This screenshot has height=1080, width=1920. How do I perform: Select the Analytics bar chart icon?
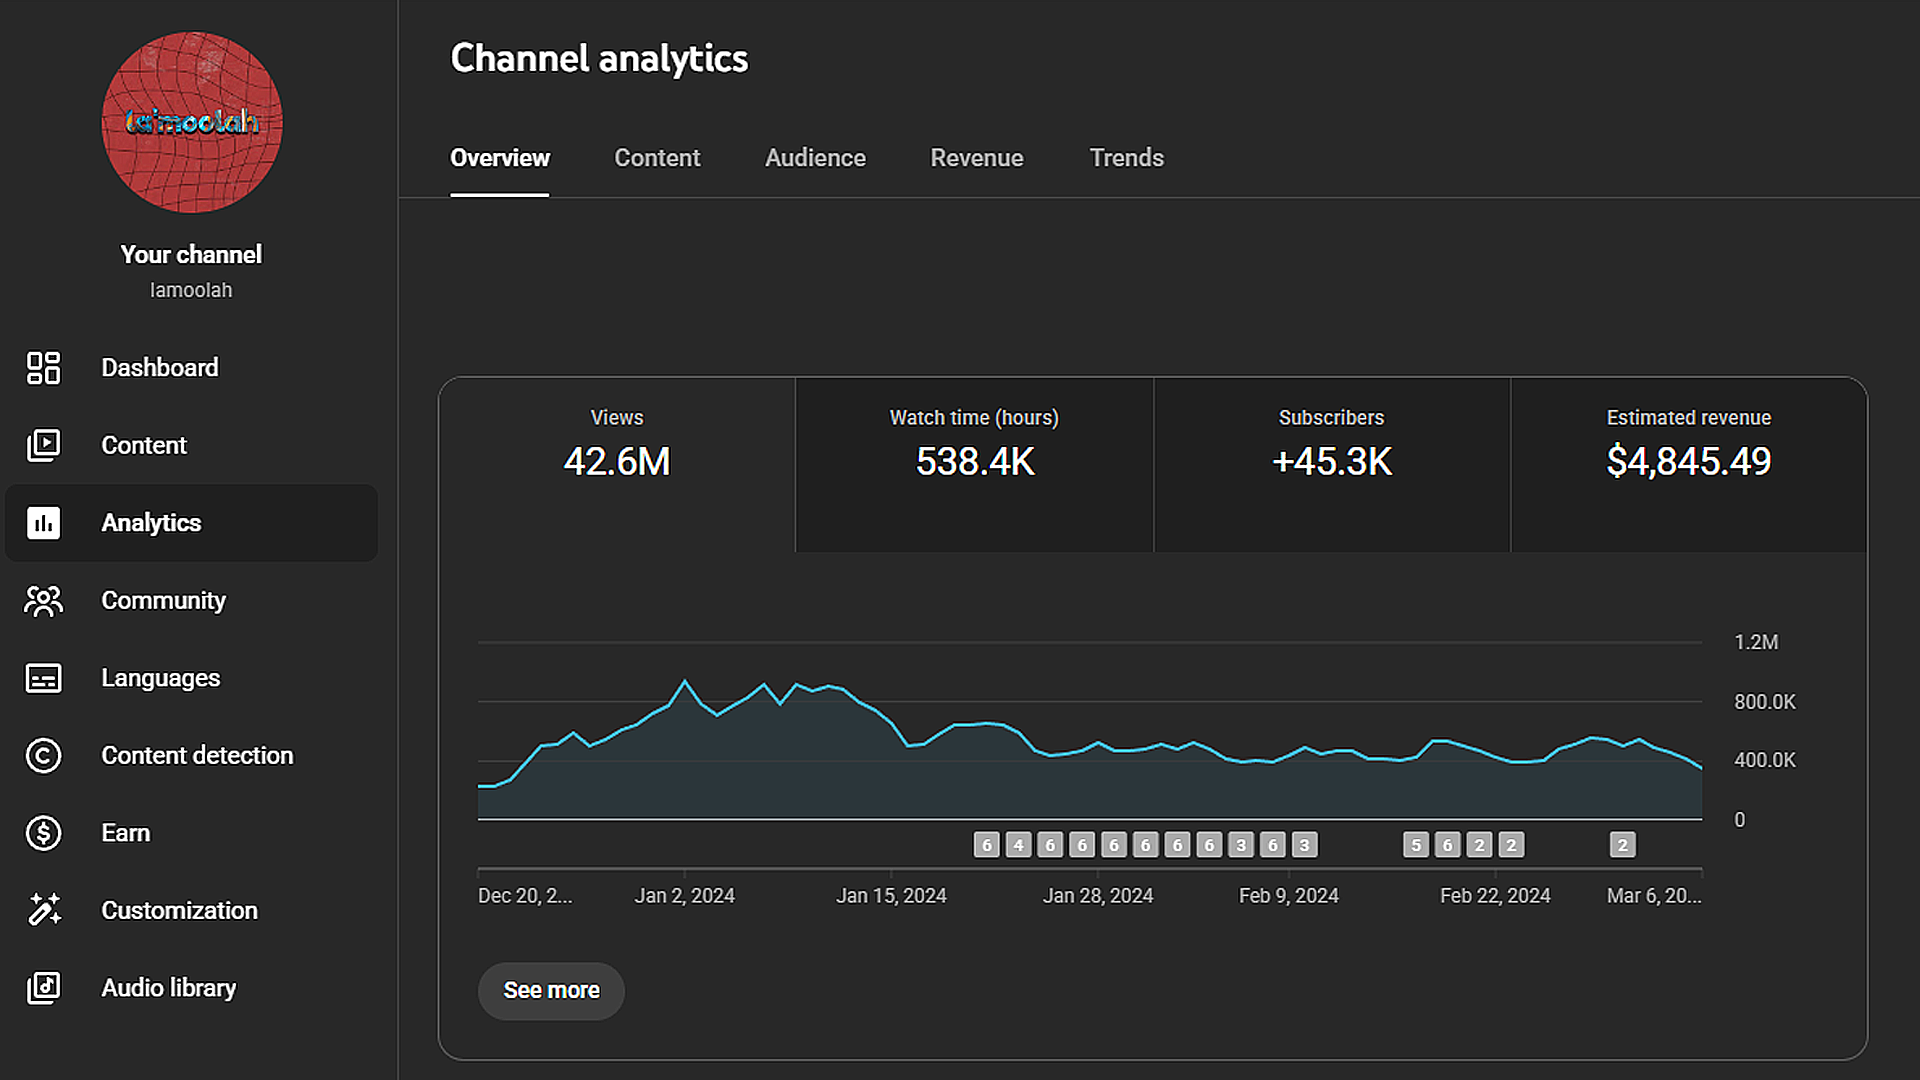43,523
